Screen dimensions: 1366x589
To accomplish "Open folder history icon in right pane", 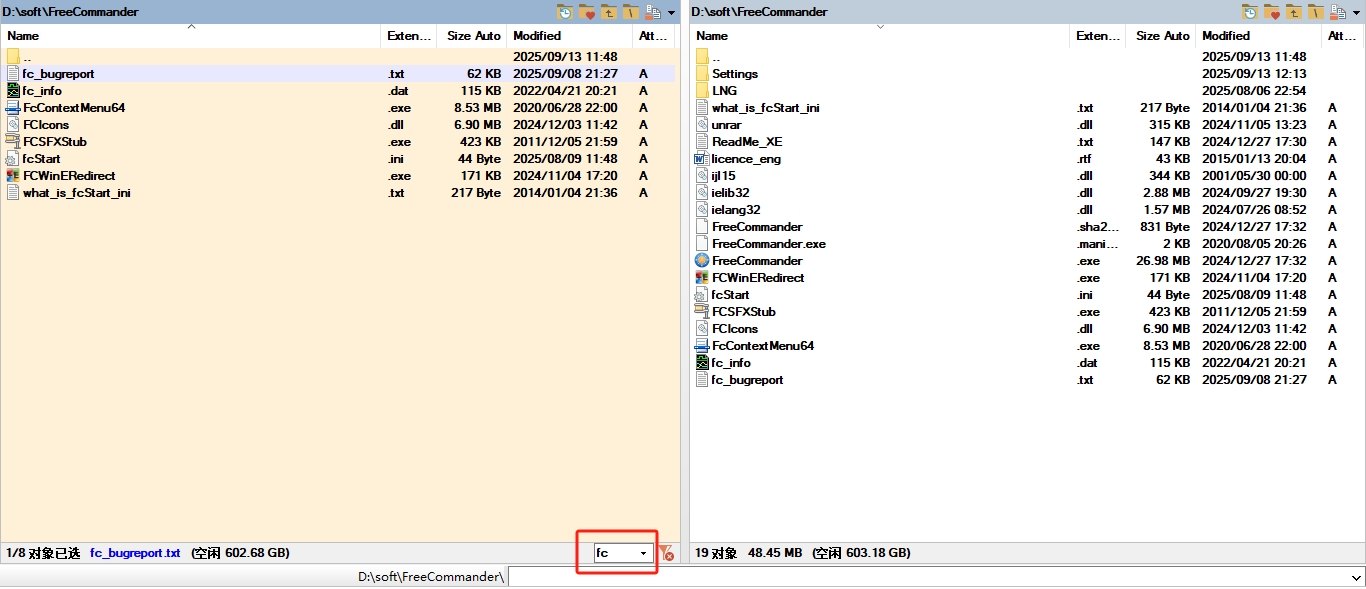I will 1250,12.
